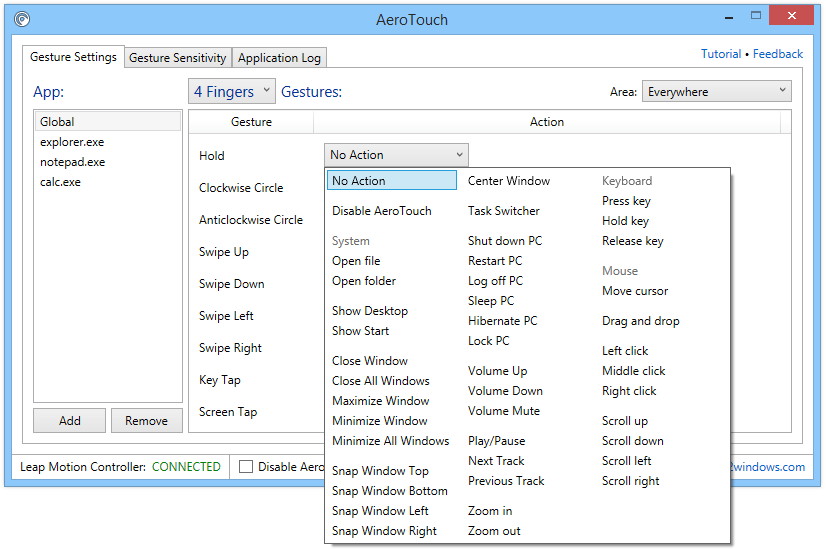Select calc.exe in the app list
This screenshot has height=549, width=826.
click(x=108, y=182)
